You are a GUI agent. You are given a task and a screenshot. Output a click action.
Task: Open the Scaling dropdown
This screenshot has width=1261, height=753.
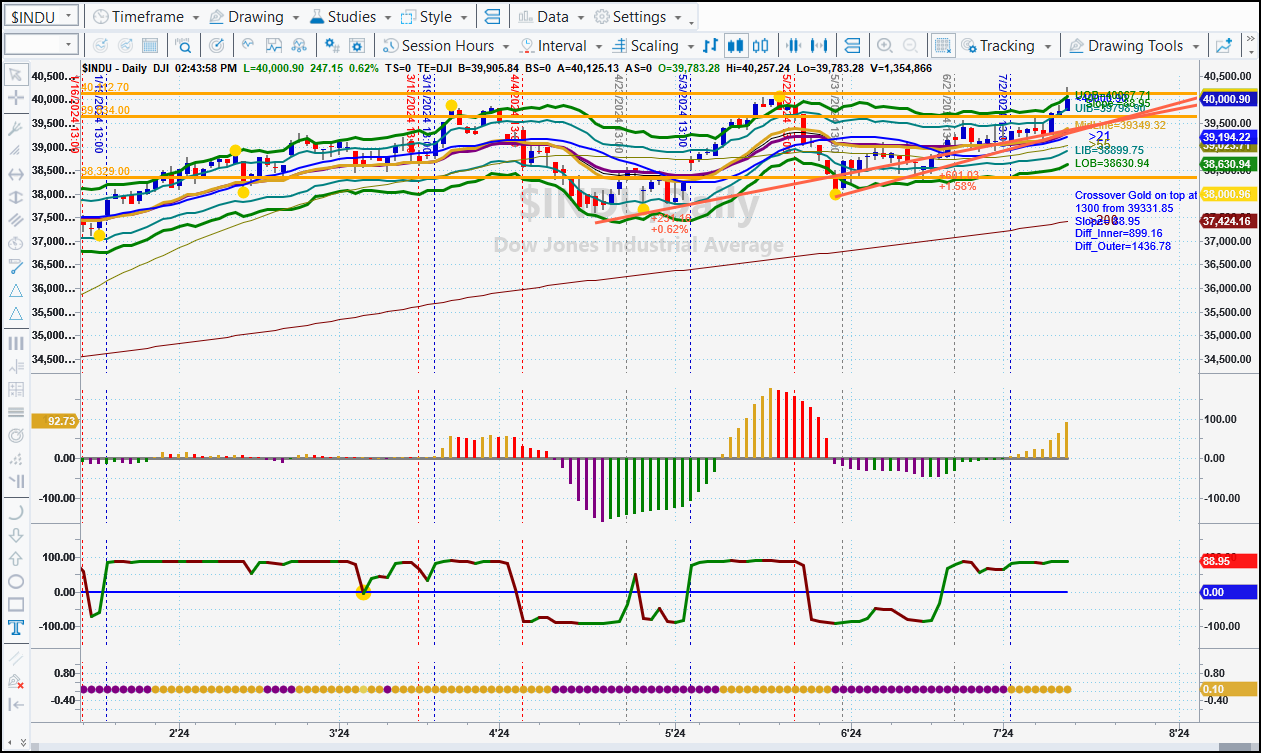[x=653, y=45]
